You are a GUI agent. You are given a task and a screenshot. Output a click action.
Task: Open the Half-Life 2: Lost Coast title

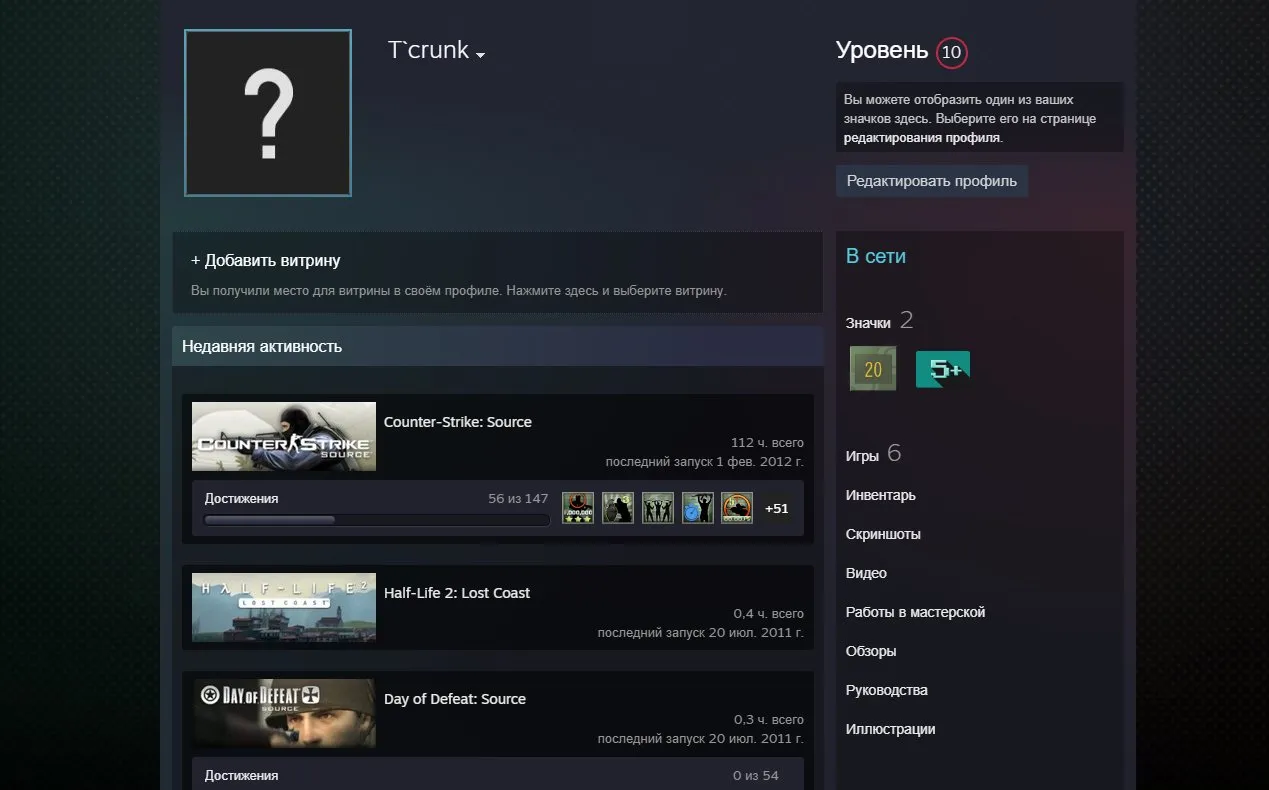457,593
